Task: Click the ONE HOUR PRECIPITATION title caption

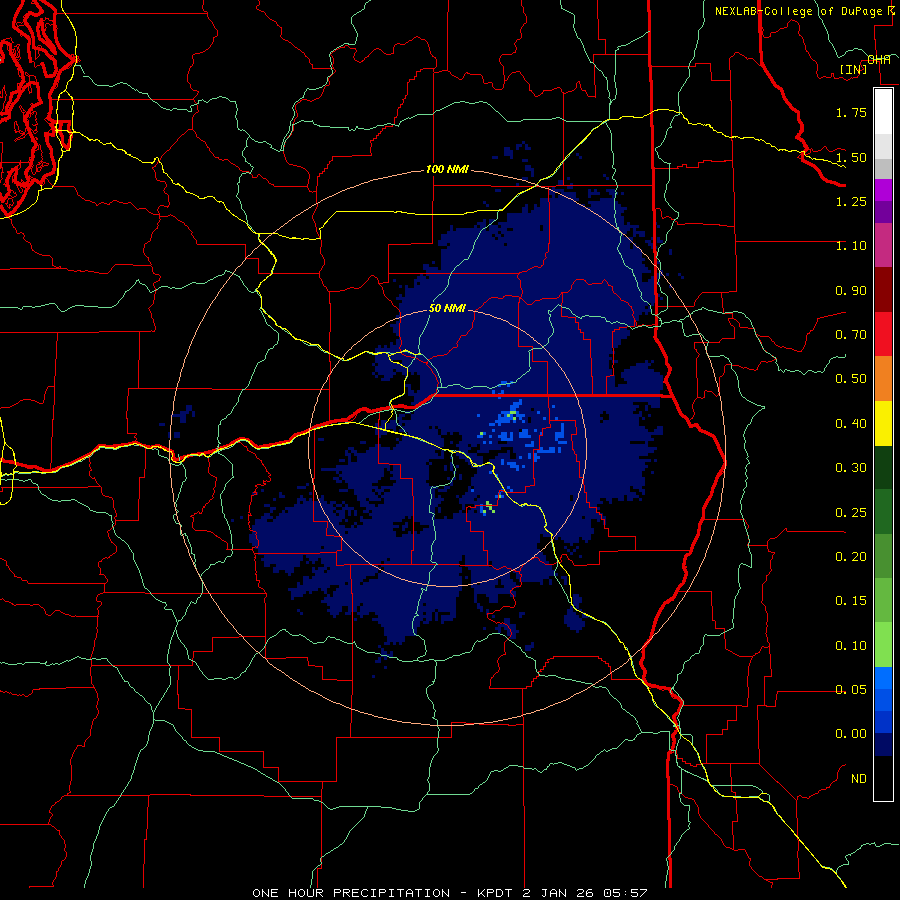Action: (x=450, y=893)
